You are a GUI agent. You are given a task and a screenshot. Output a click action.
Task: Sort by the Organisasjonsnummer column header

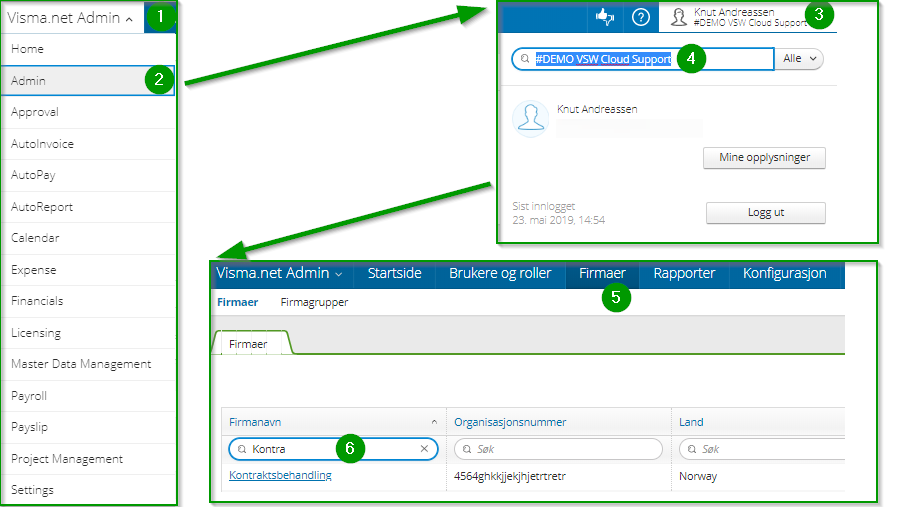point(510,422)
